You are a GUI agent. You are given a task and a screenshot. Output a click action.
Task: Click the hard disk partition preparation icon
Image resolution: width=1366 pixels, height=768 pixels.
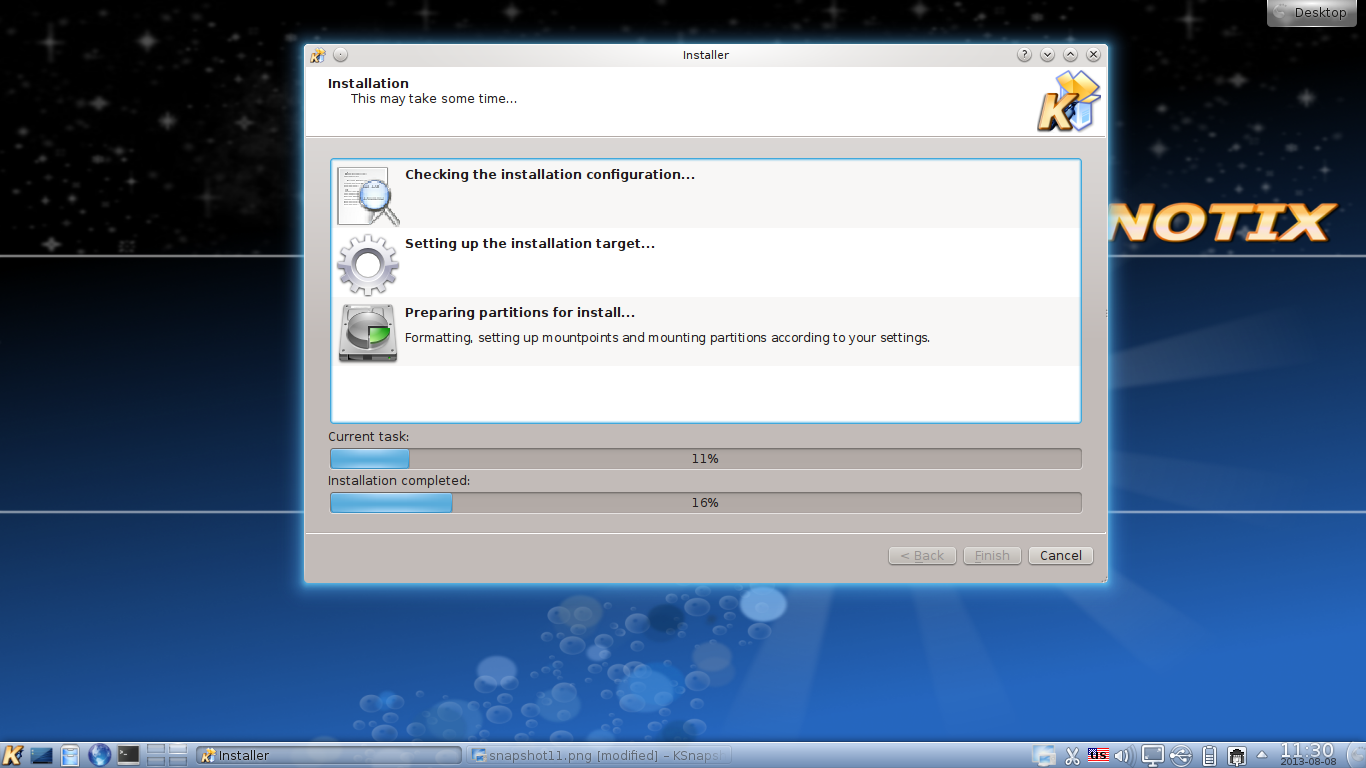click(366, 333)
